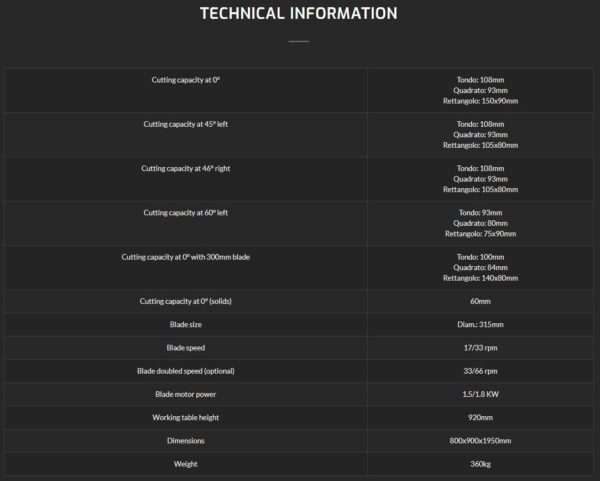The width and height of the screenshot is (600, 481).
Task: Click the Technical Information heading
Action: [299, 13]
